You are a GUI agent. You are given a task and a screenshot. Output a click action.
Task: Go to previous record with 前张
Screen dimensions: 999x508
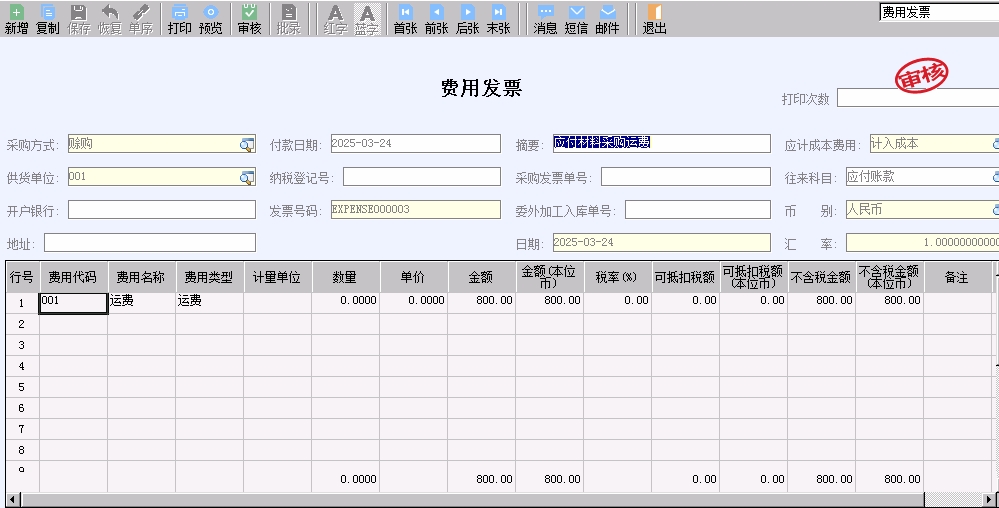[x=436, y=19]
